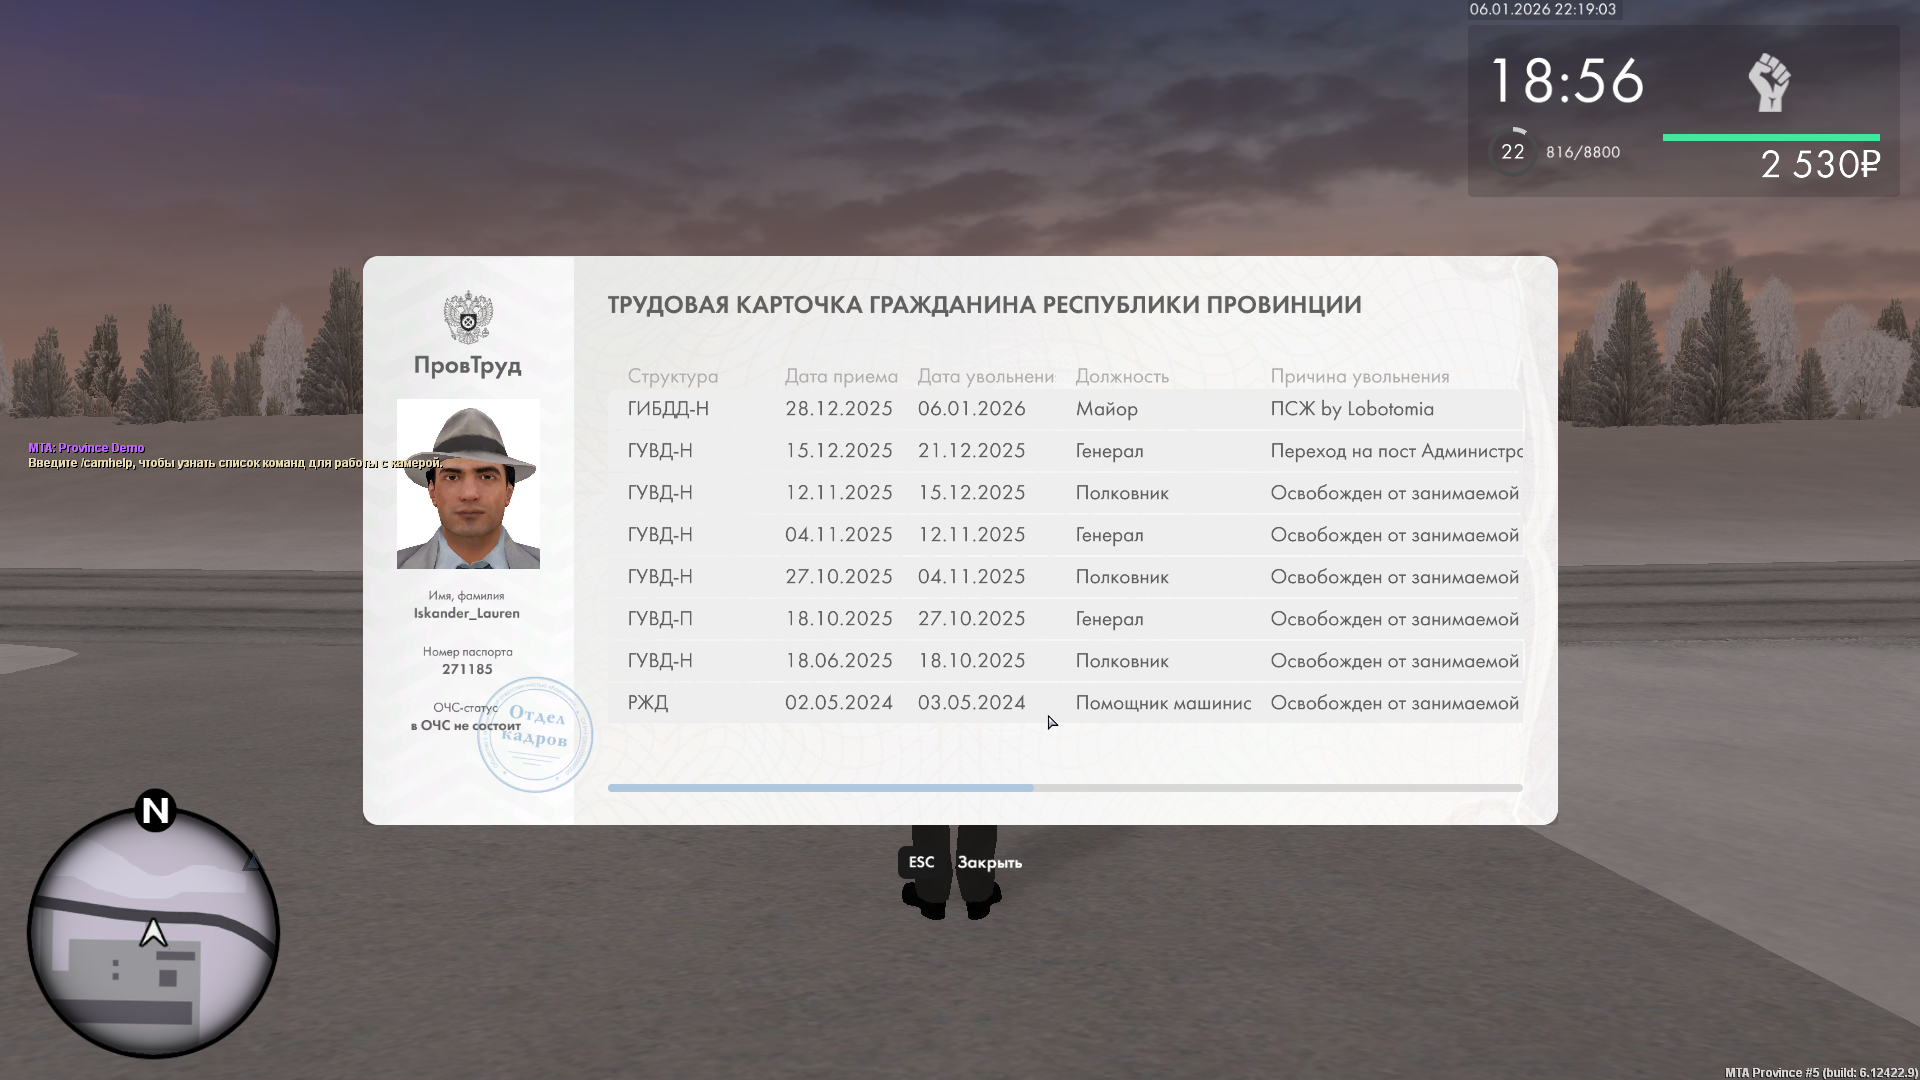
Task: Click the raised fist icon in HUD
Action: click(1769, 83)
